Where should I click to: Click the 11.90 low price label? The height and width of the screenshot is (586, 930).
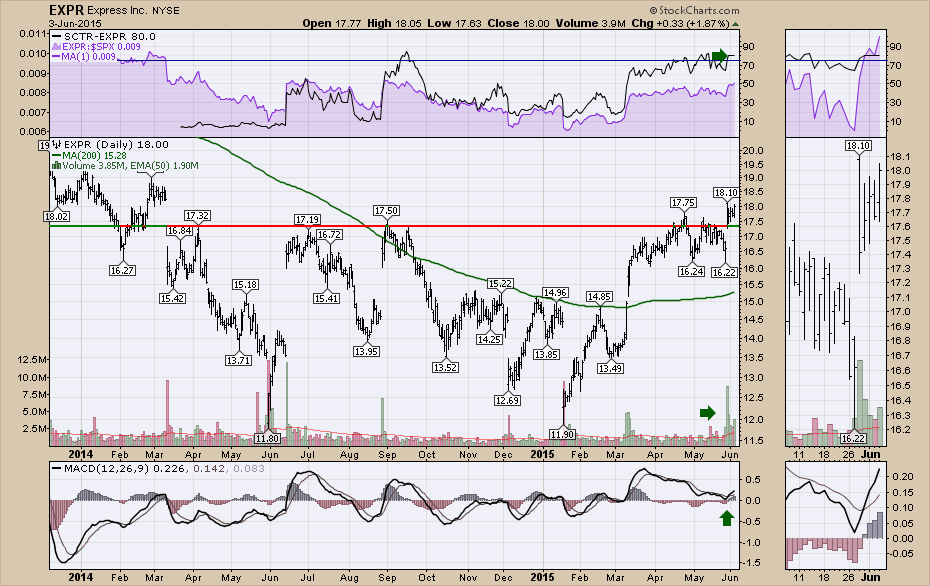click(562, 435)
